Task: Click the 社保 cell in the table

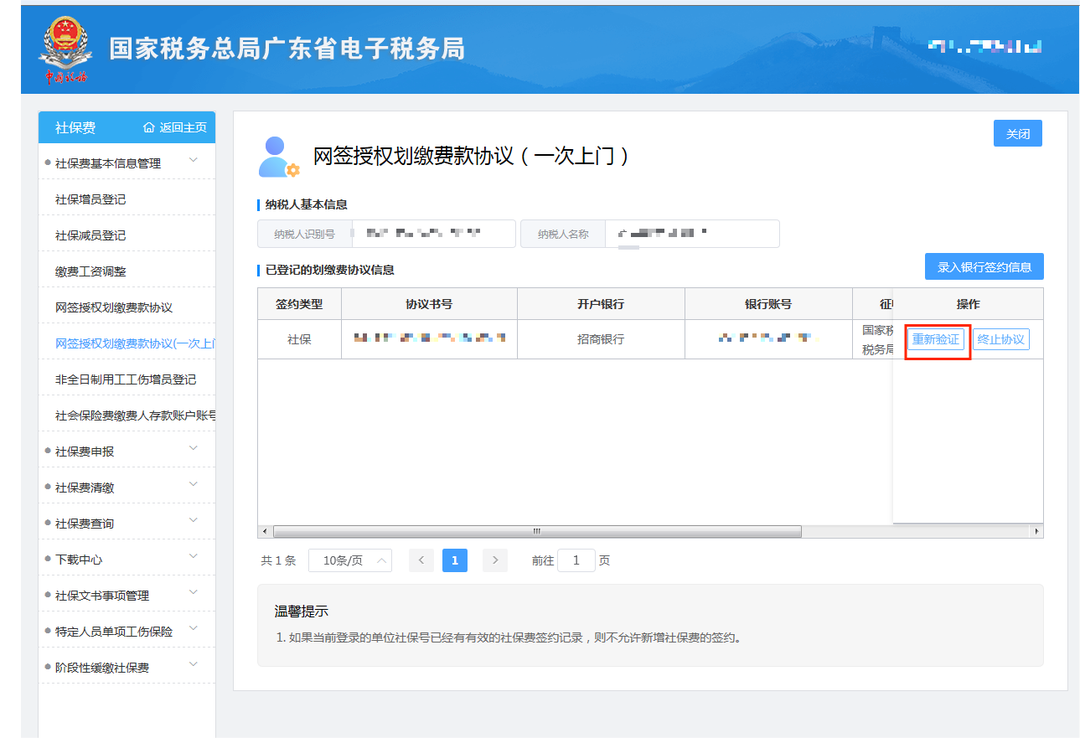Action: [x=299, y=339]
